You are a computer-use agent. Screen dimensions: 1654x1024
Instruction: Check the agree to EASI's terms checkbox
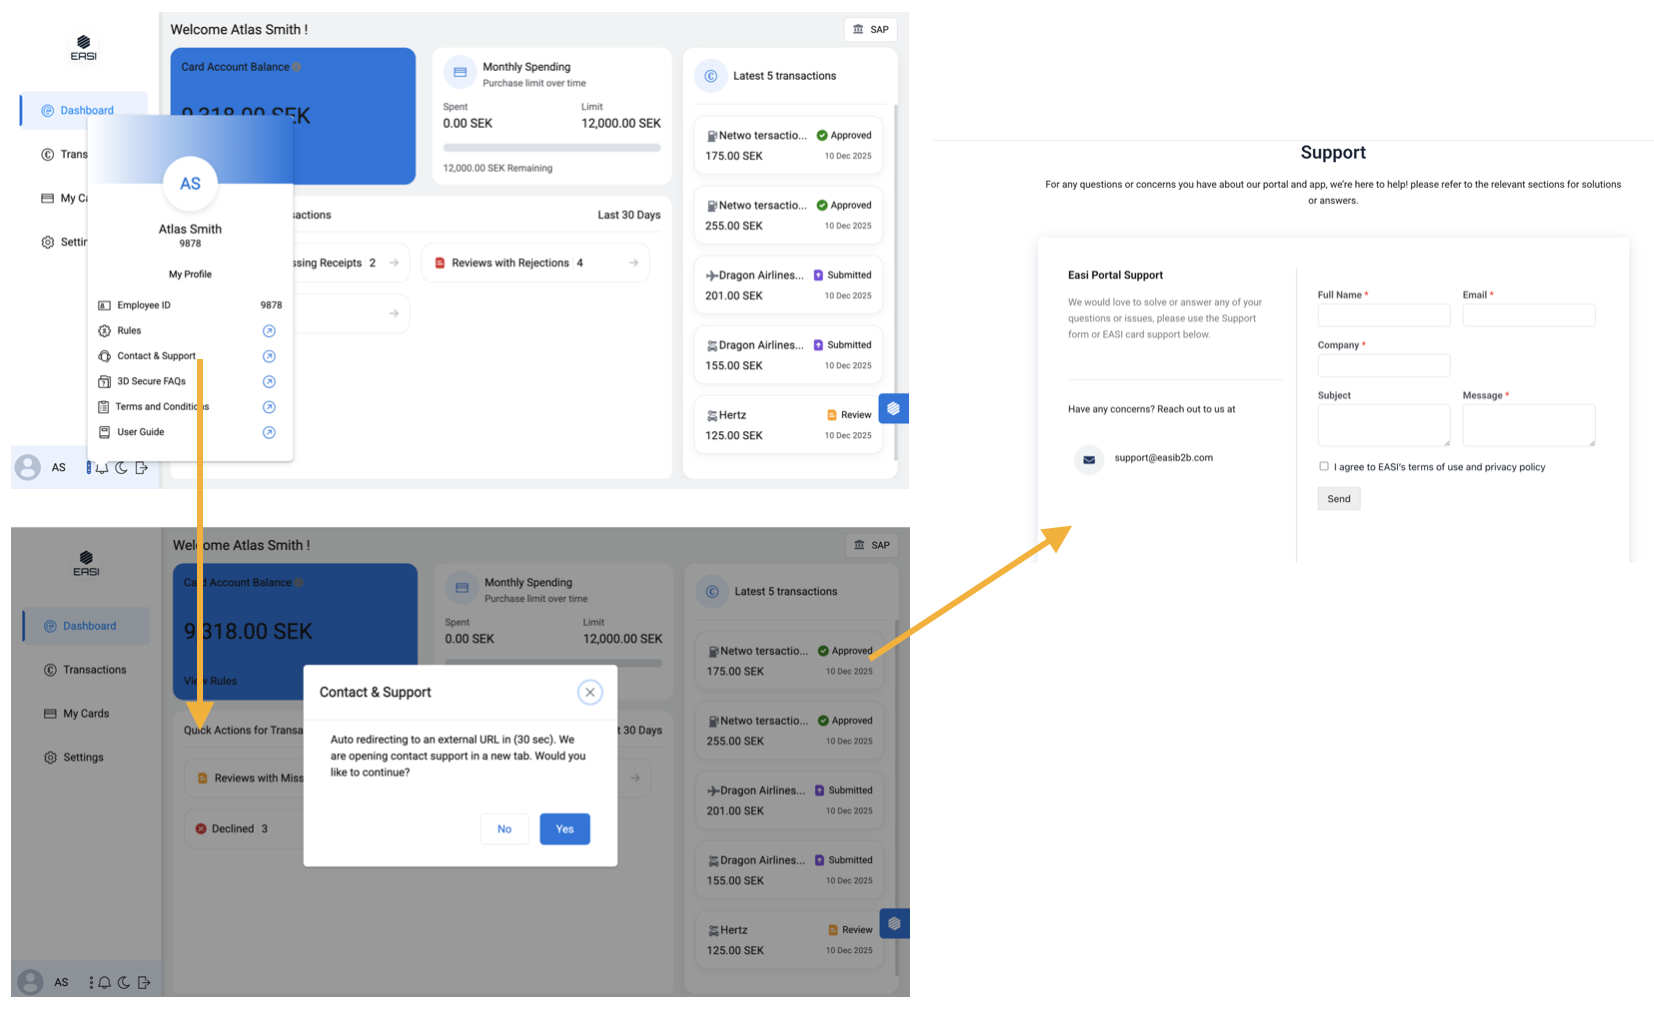(x=1324, y=466)
